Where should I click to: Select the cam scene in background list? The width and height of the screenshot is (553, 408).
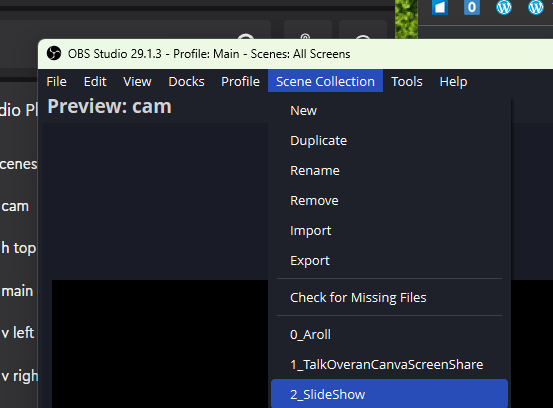point(15,206)
